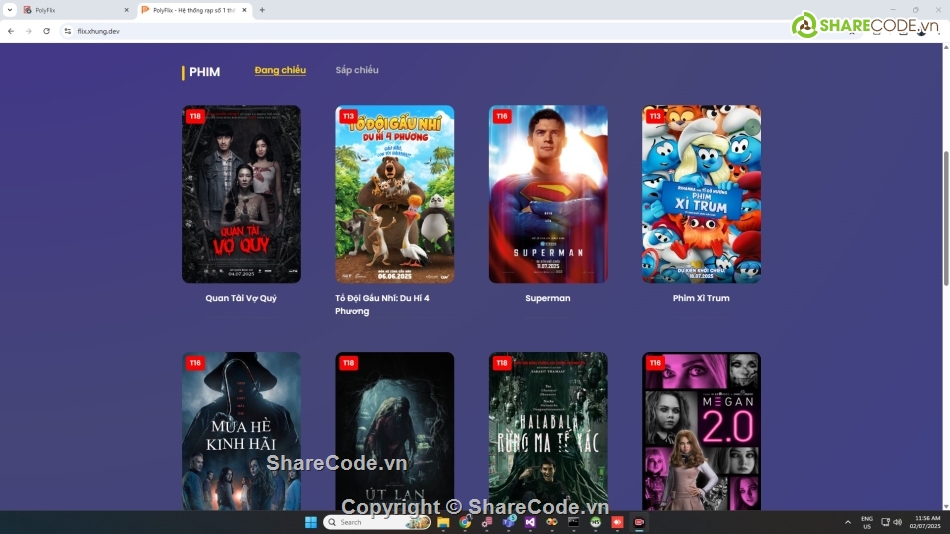Screen dimensions: 950x534
Task: Click the T18 badge on Quan Tài Vợ Quỷ
Action: (x=195, y=116)
